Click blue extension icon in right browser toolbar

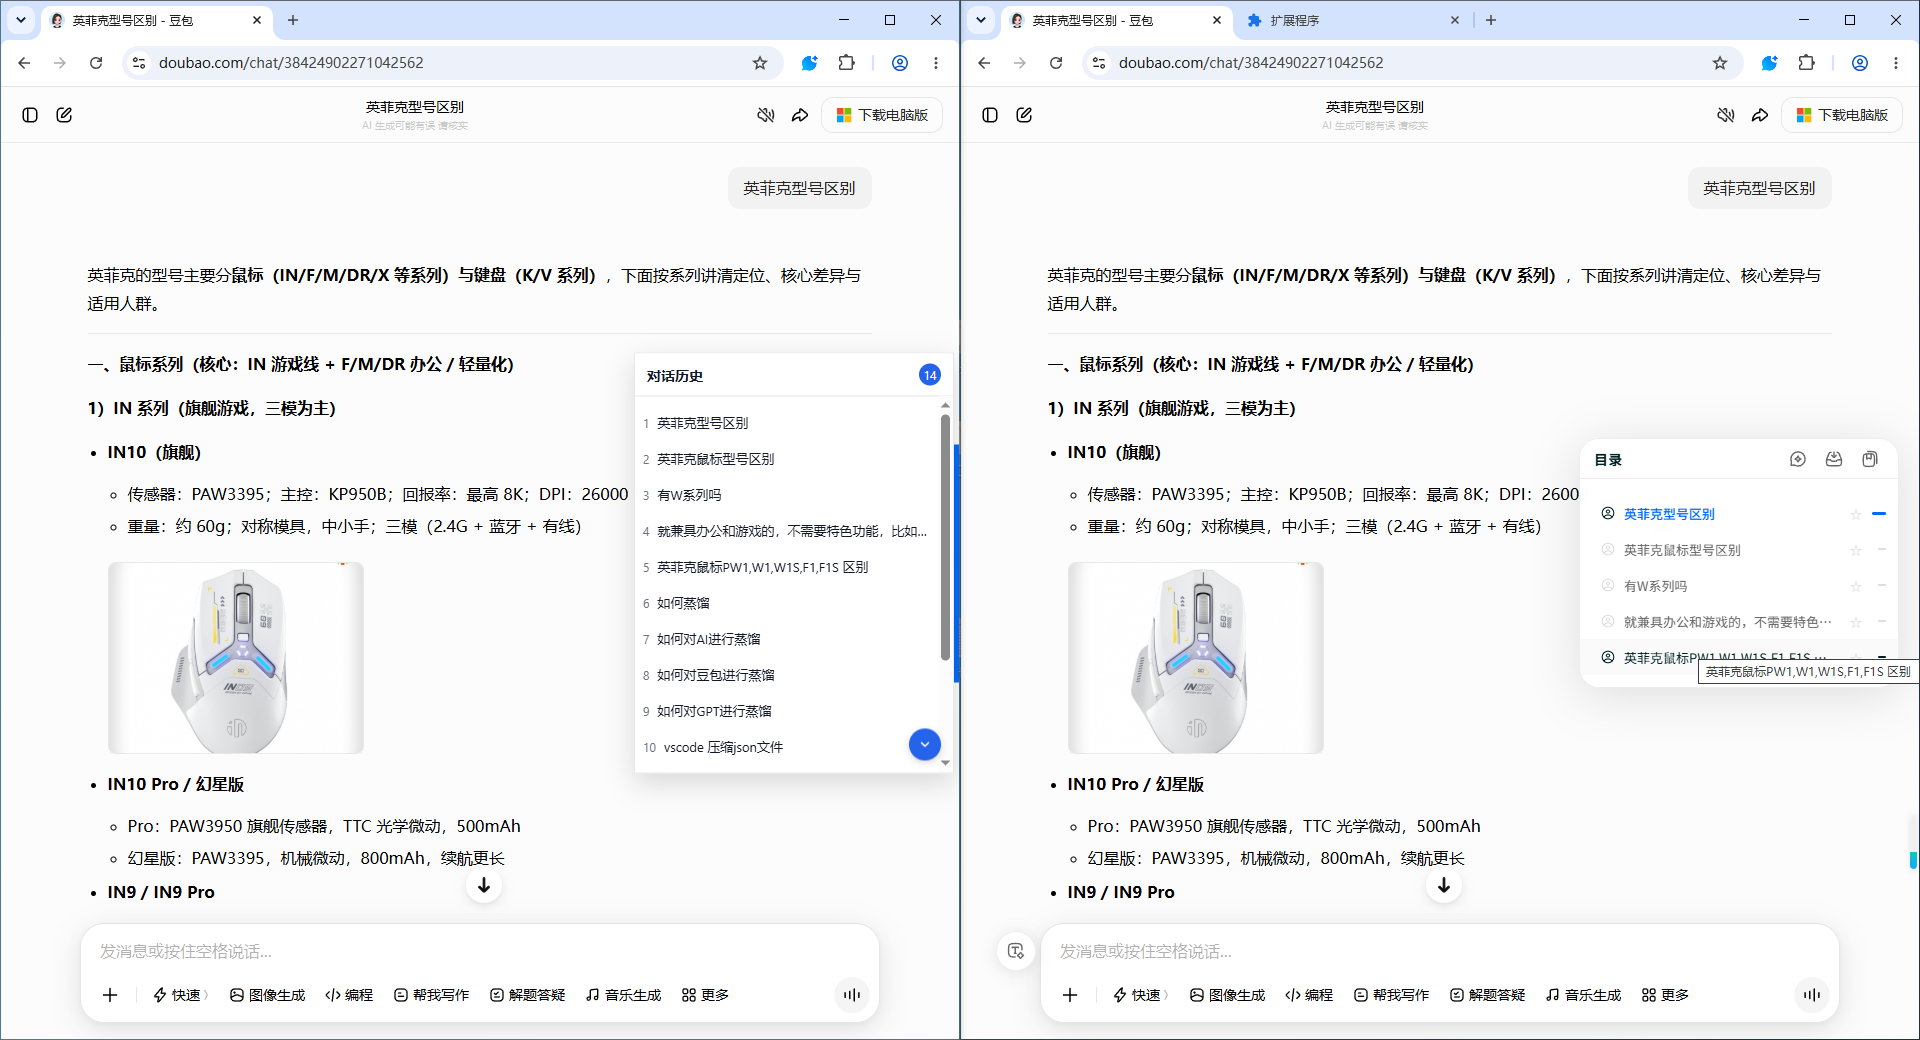[1770, 63]
